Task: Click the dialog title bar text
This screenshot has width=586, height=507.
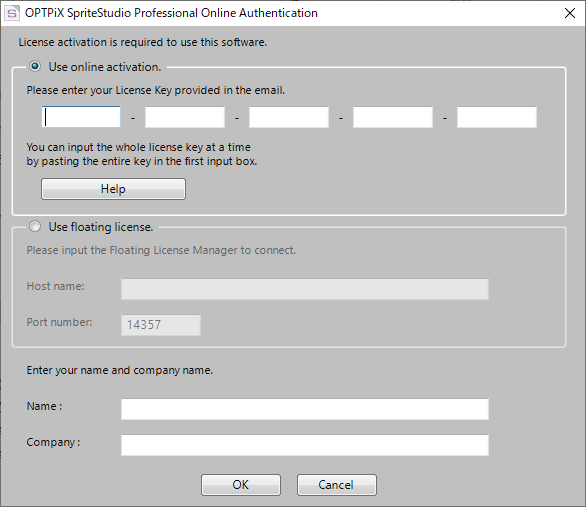Action: coord(171,13)
